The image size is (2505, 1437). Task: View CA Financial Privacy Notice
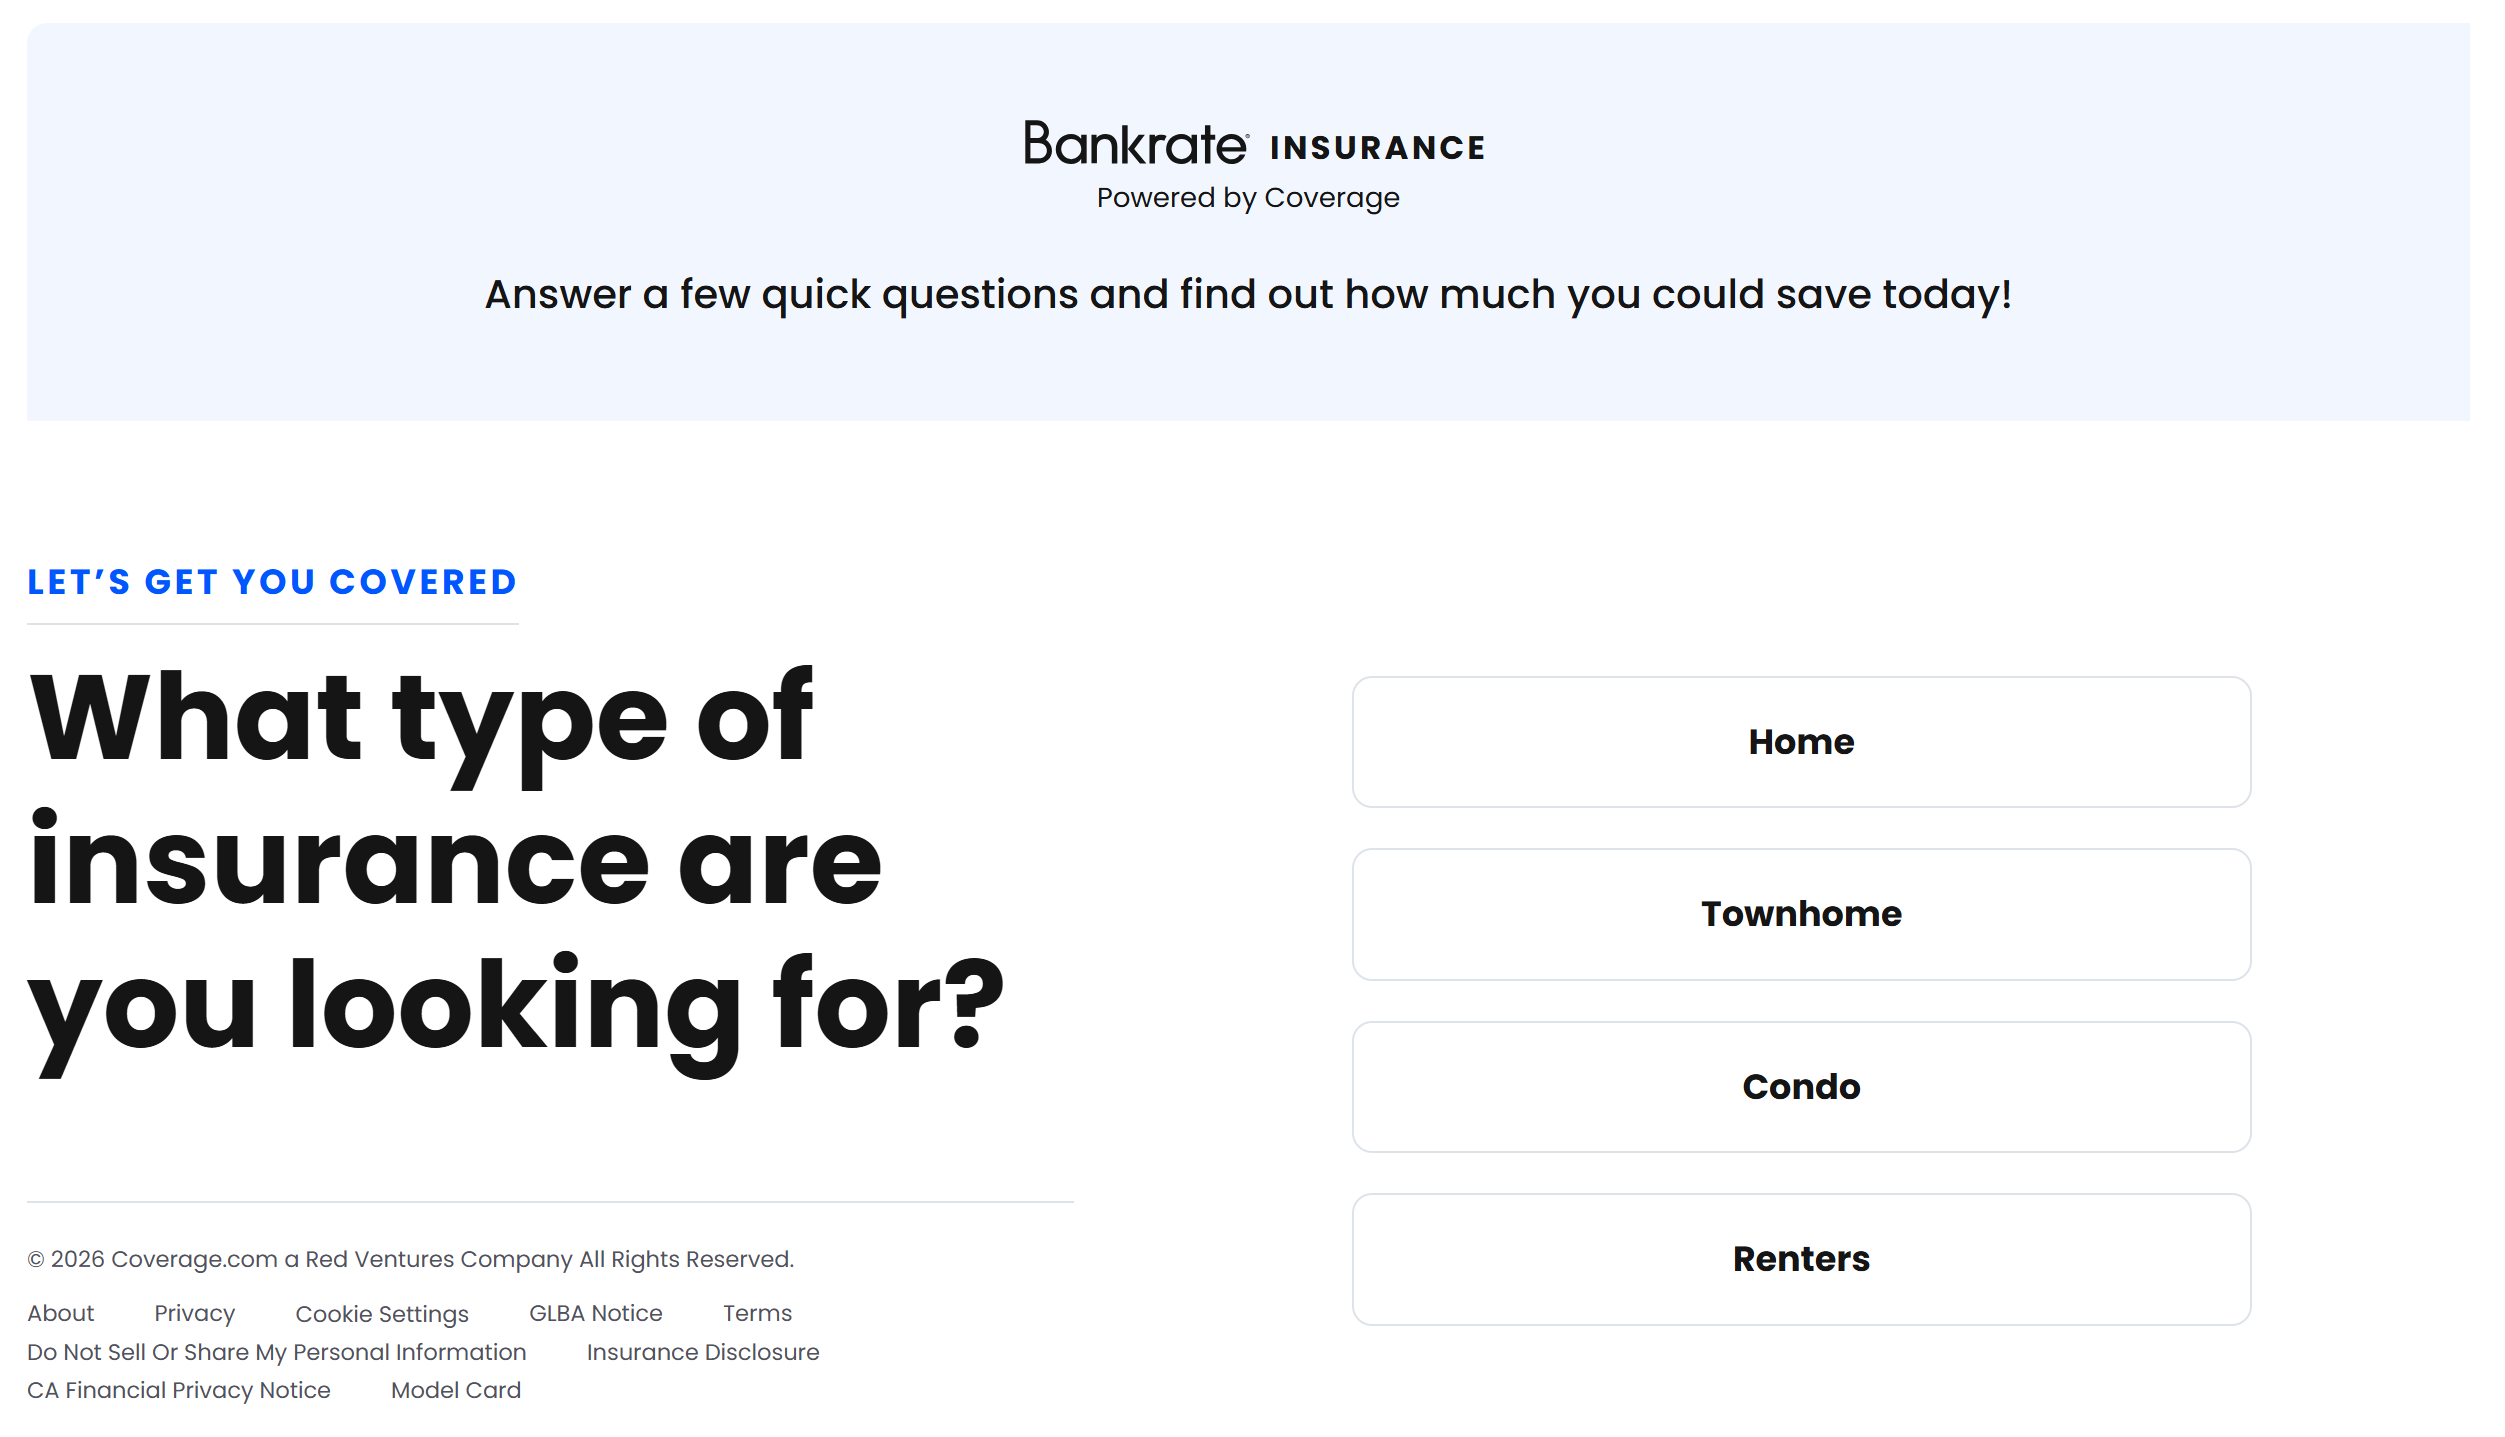[x=178, y=1390]
